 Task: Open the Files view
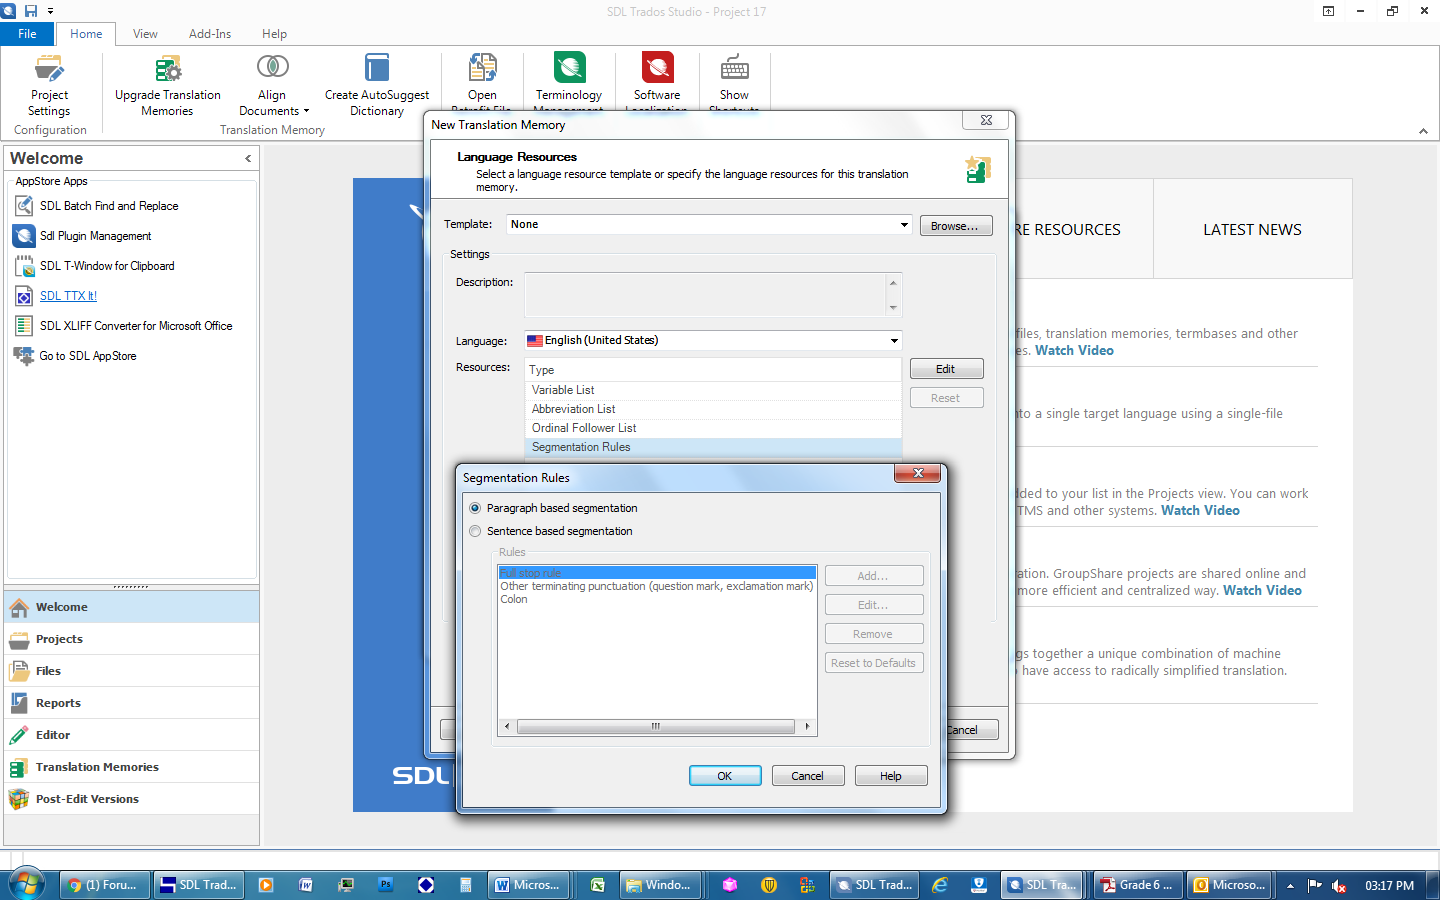(132, 671)
